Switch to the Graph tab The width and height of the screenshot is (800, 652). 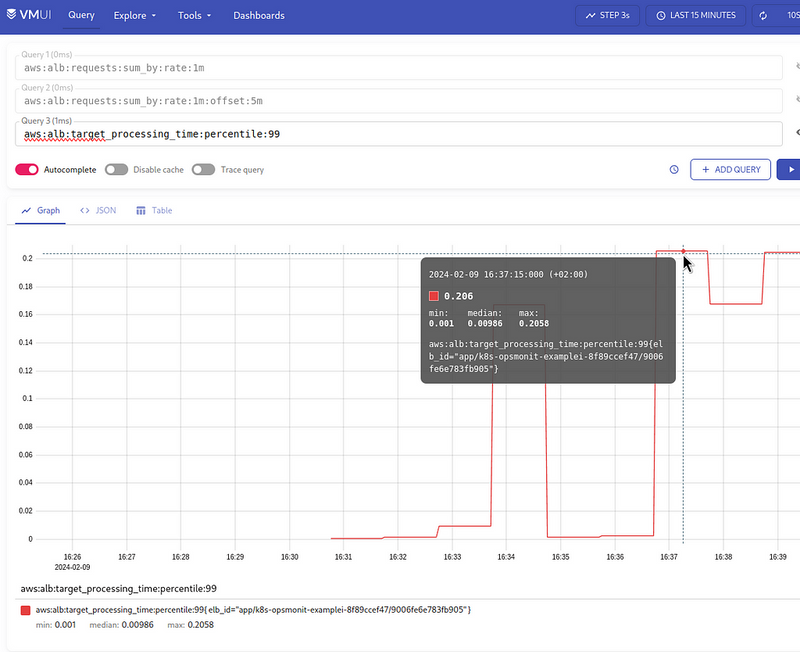tap(41, 211)
